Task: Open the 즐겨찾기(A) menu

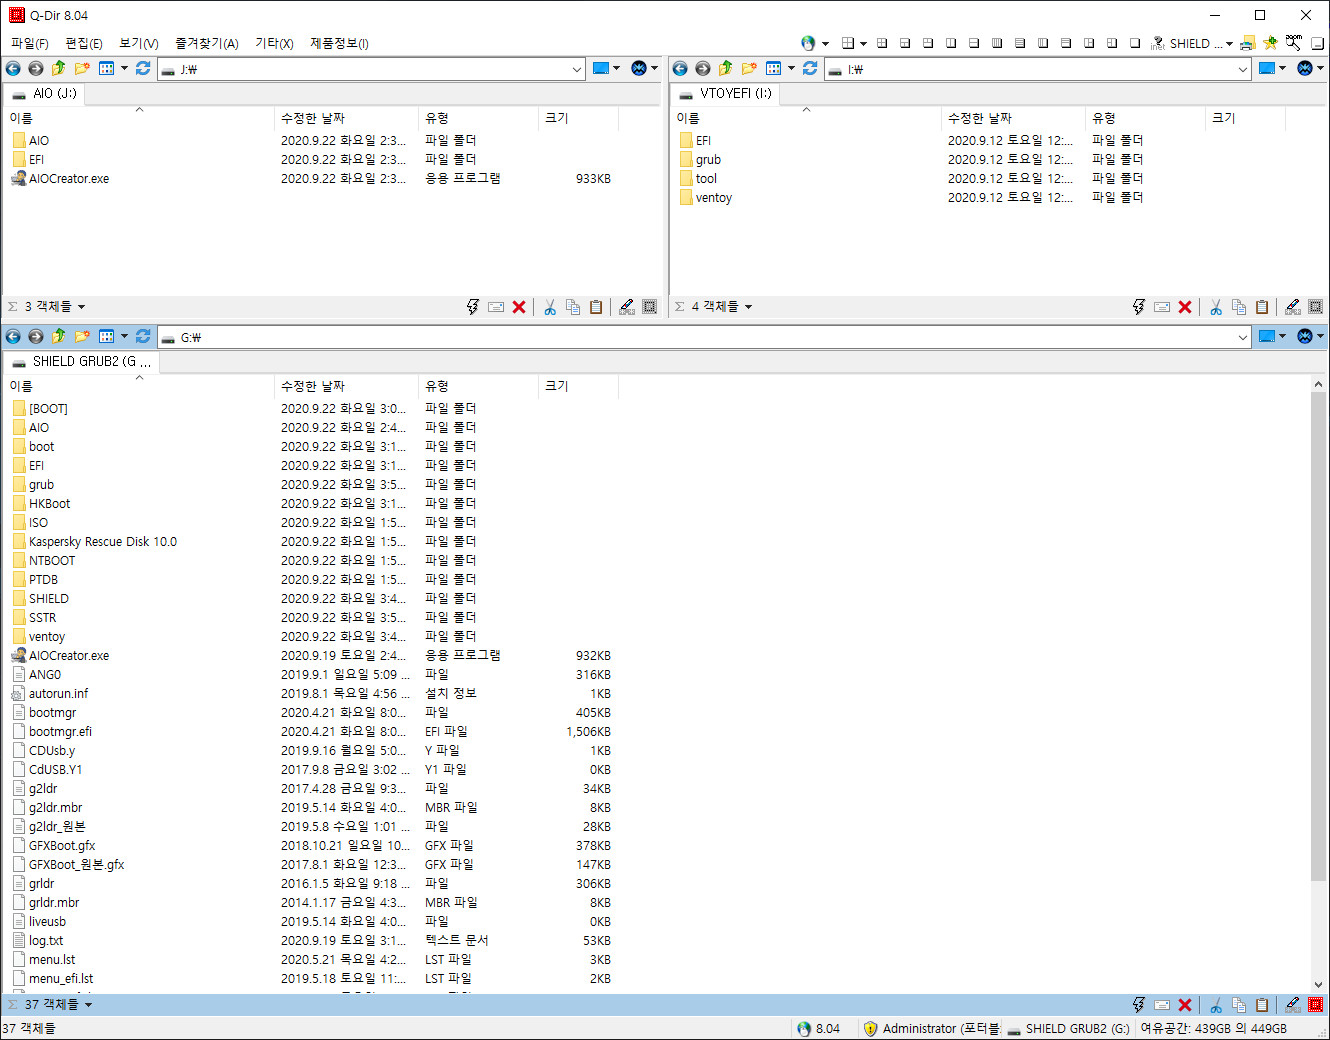Action: [x=207, y=43]
